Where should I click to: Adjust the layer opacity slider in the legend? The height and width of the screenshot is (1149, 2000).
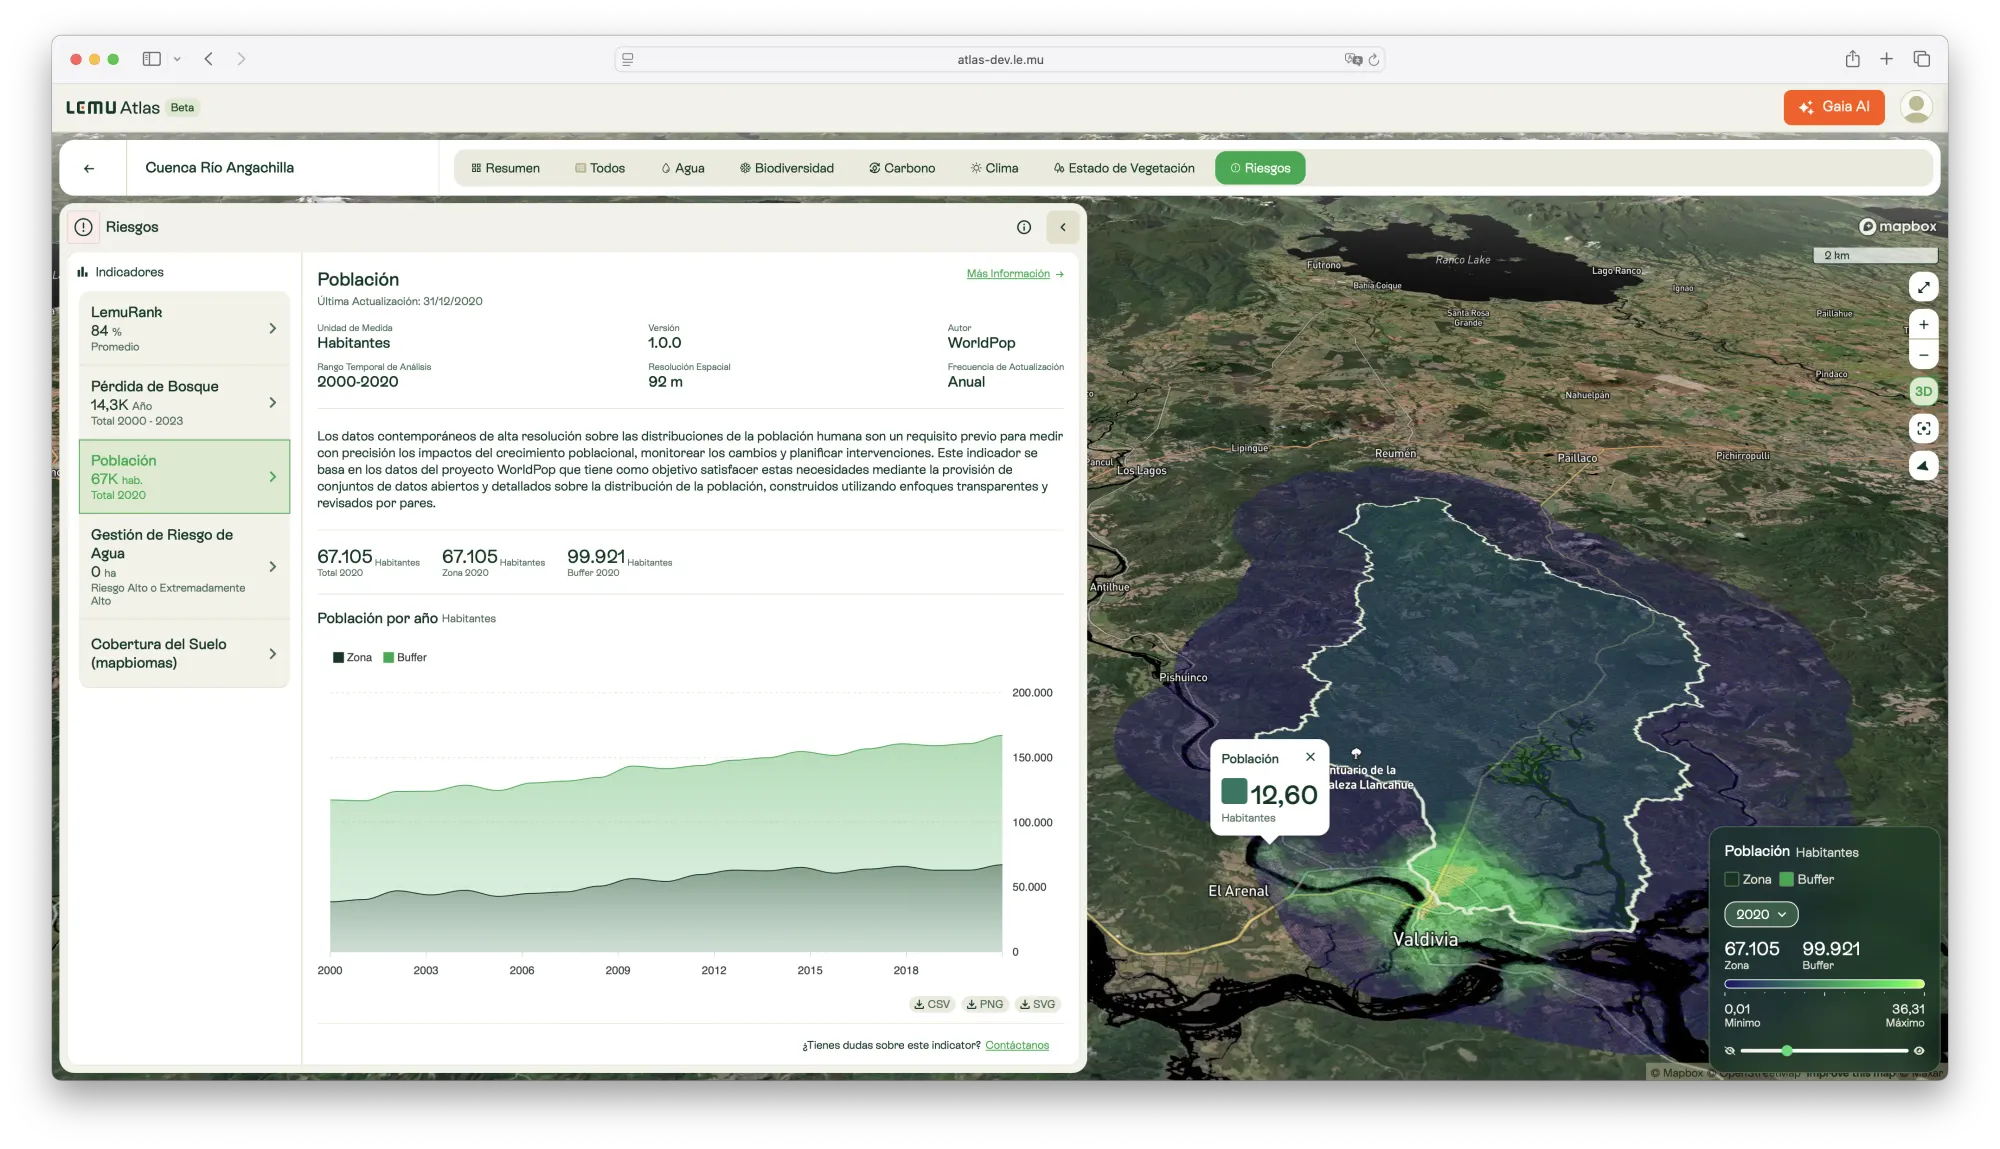click(x=1786, y=1051)
